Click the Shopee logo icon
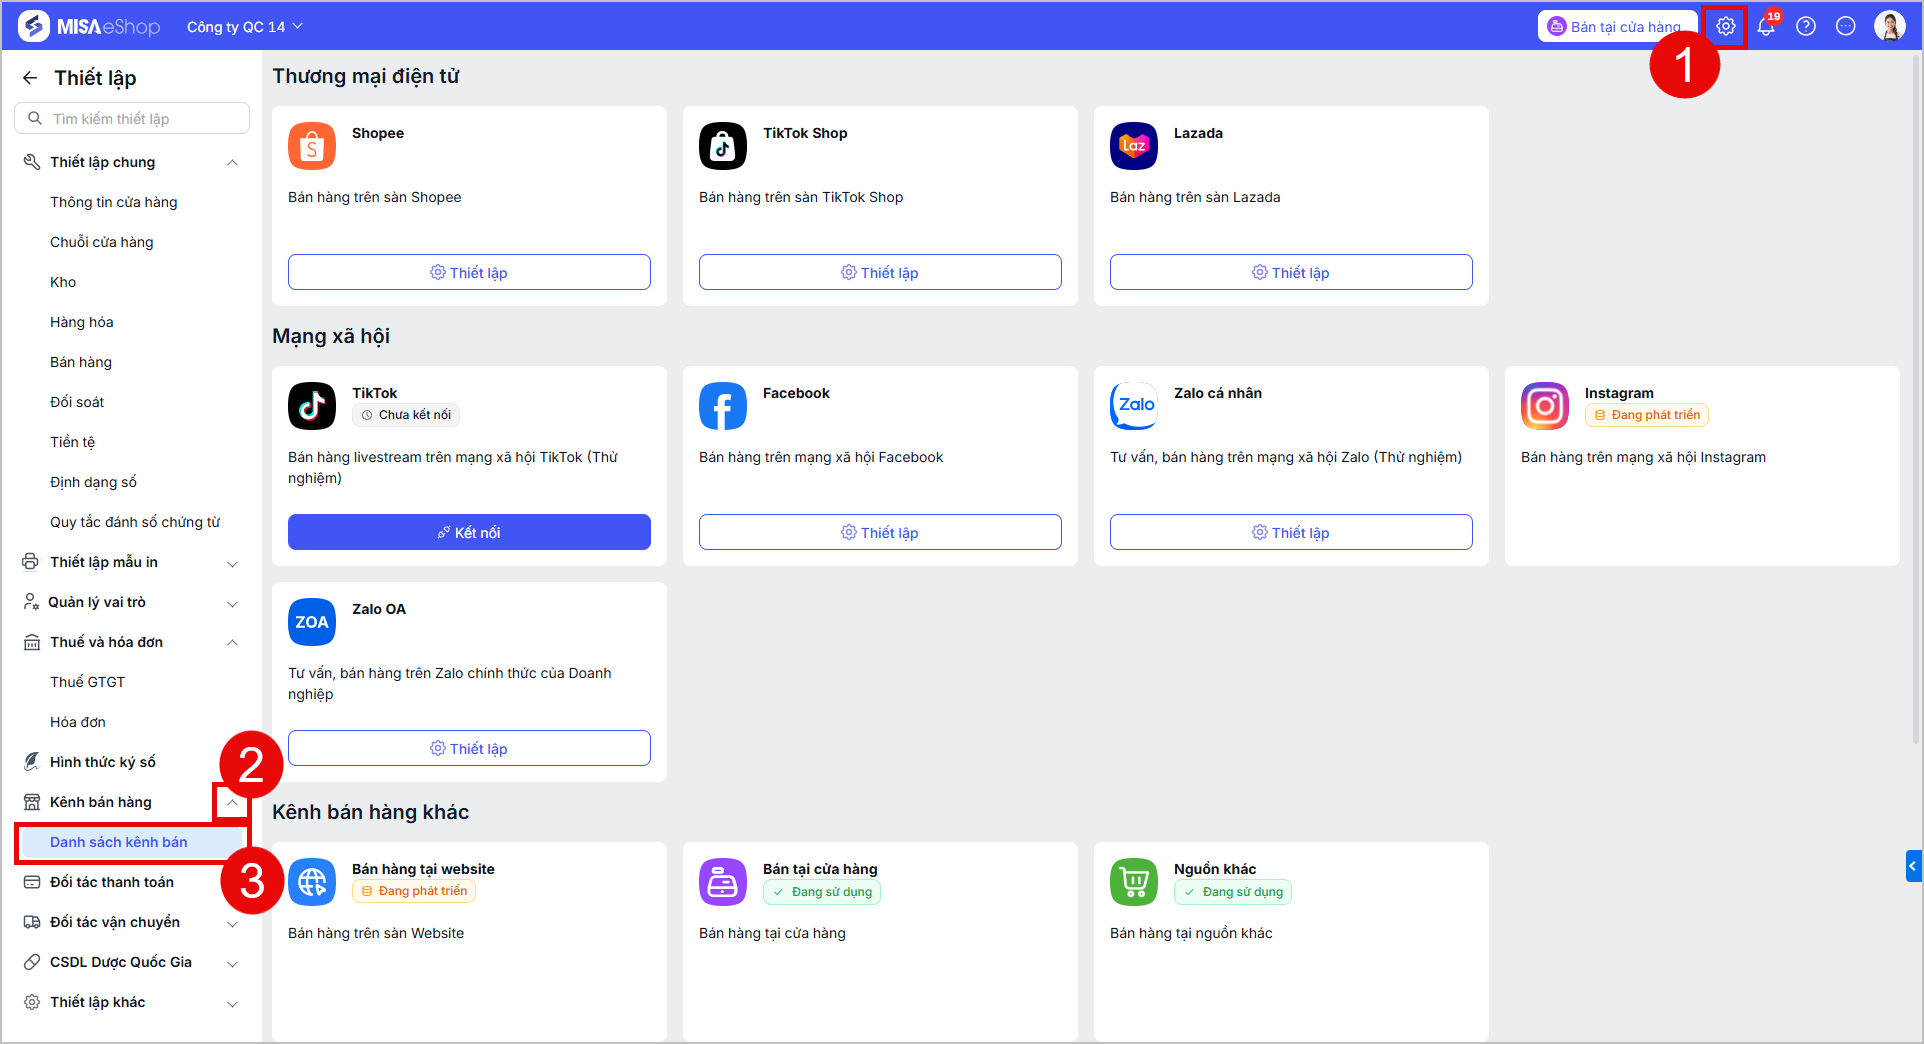Image resolution: width=1924 pixels, height=1044 pixels. [312, 146]
